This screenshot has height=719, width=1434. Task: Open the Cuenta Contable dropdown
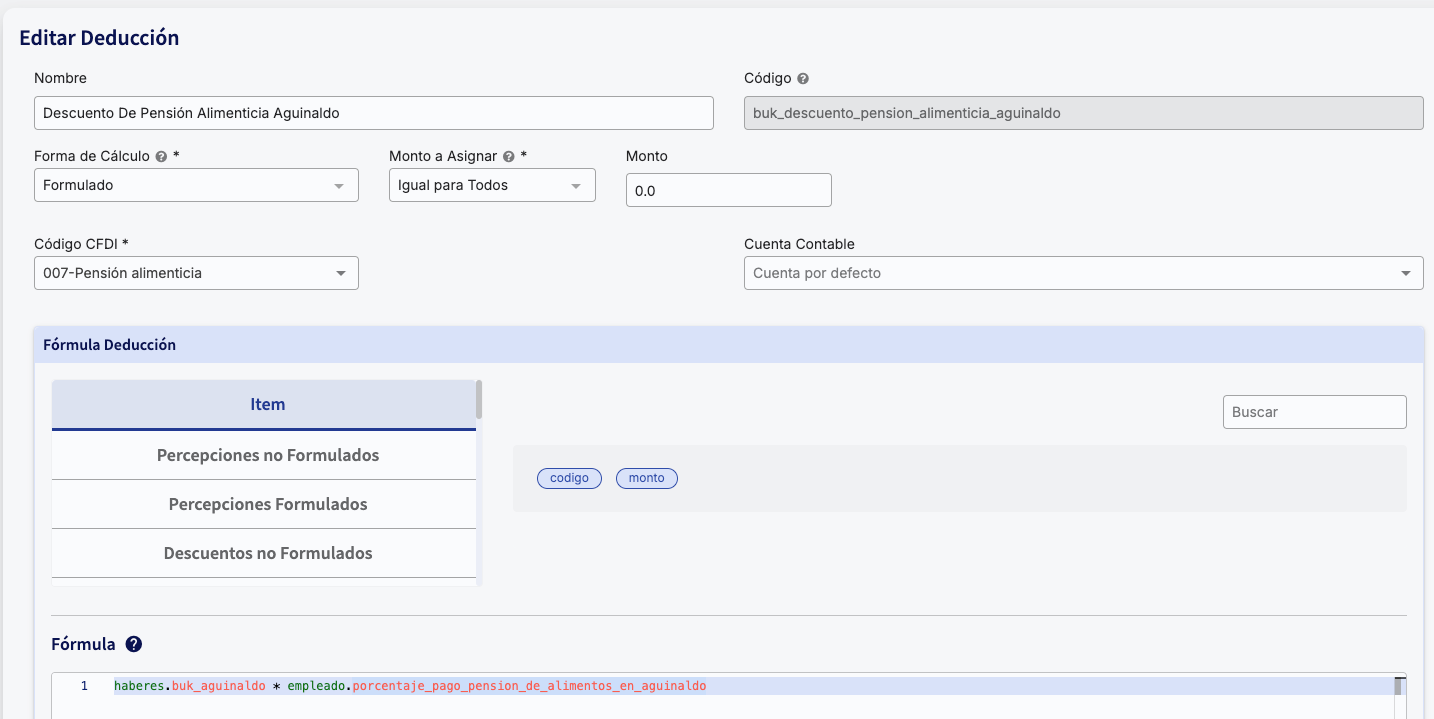tap(1083, 273)
